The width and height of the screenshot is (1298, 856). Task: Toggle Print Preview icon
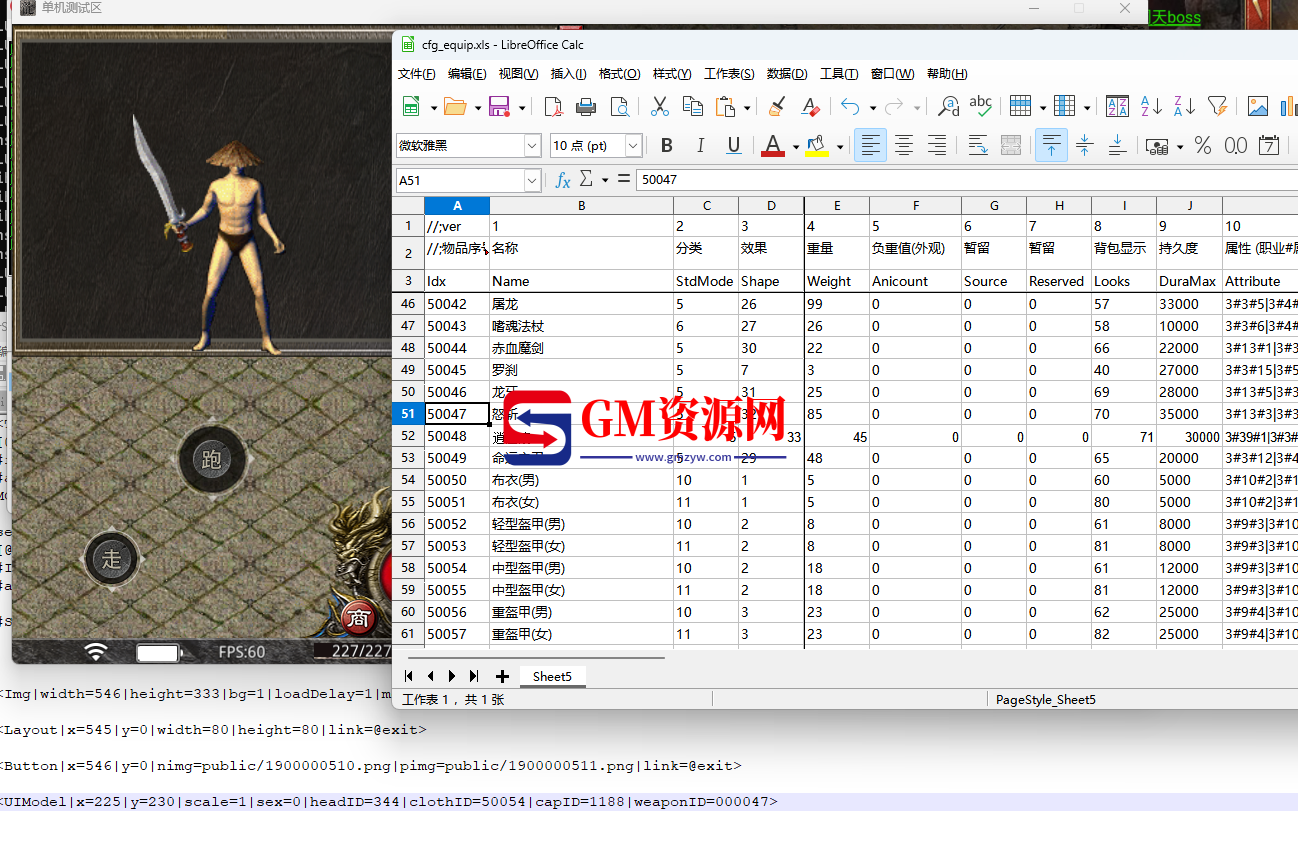pyautogui.click(x=620, y=107)
